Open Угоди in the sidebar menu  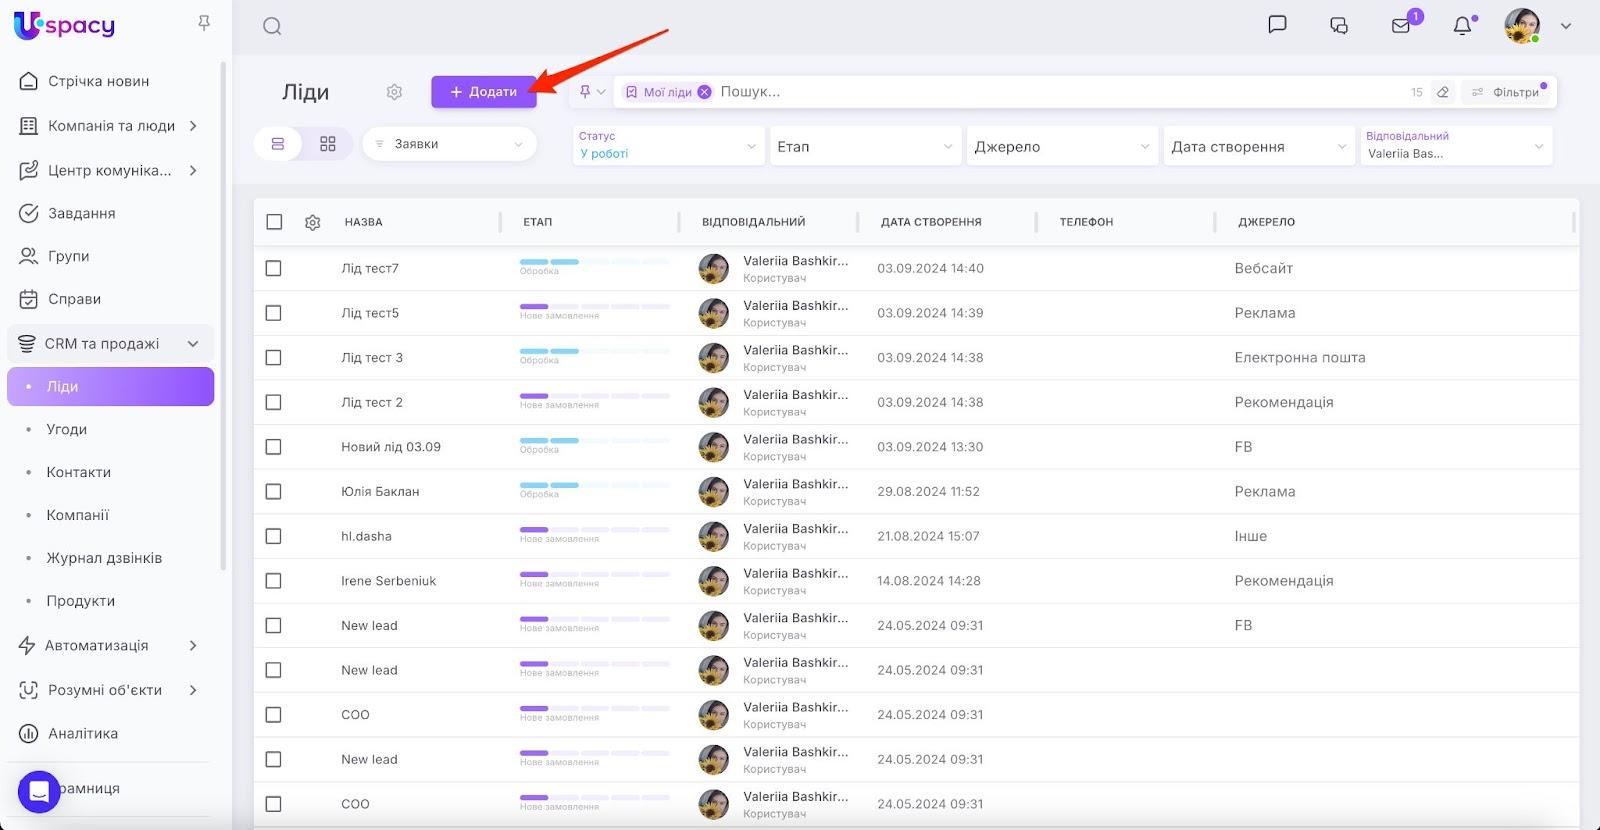67,429
